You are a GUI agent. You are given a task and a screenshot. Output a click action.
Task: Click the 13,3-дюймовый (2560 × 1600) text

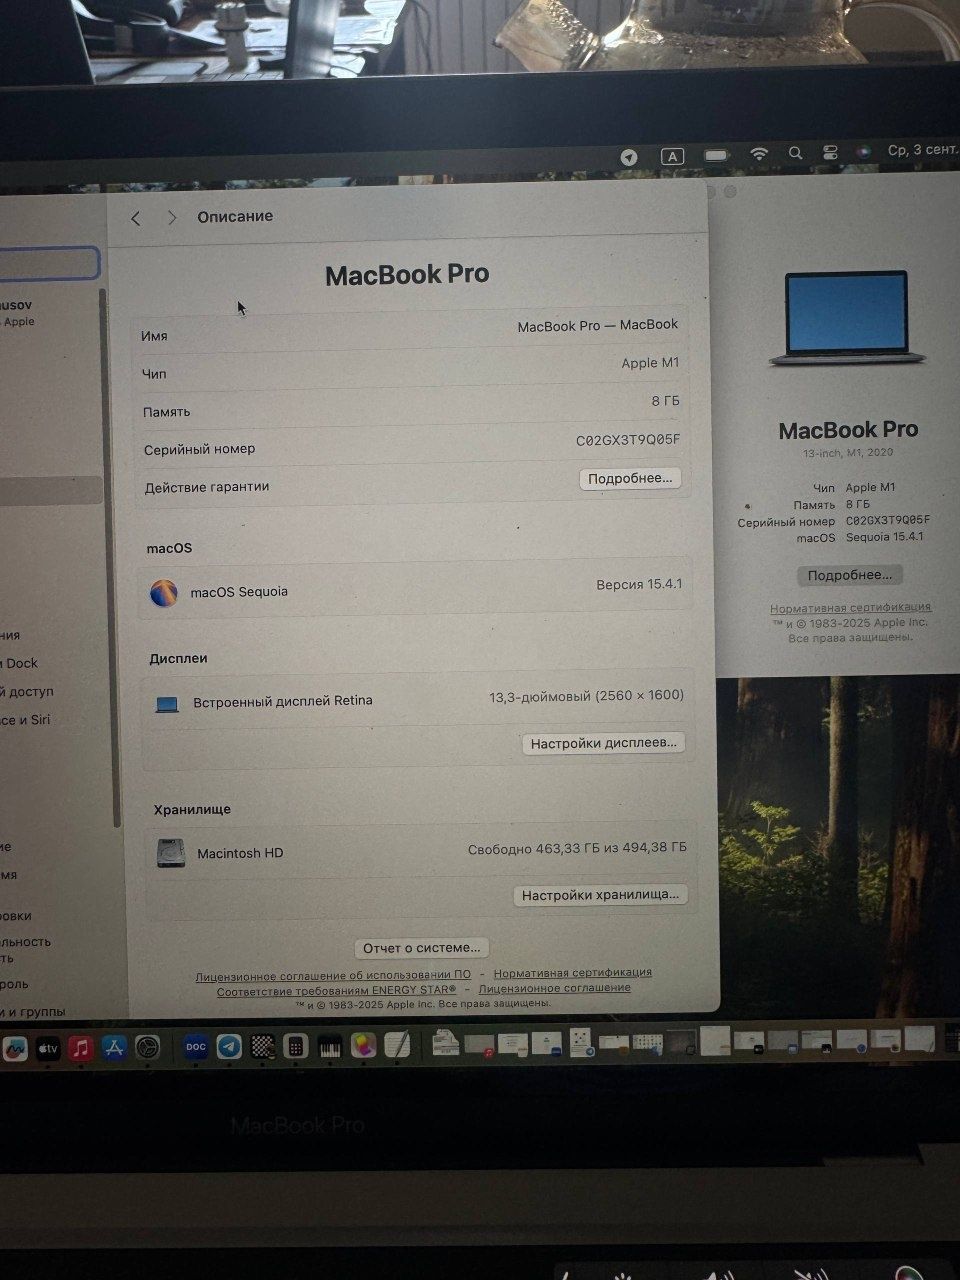click(x=586, y=696)
